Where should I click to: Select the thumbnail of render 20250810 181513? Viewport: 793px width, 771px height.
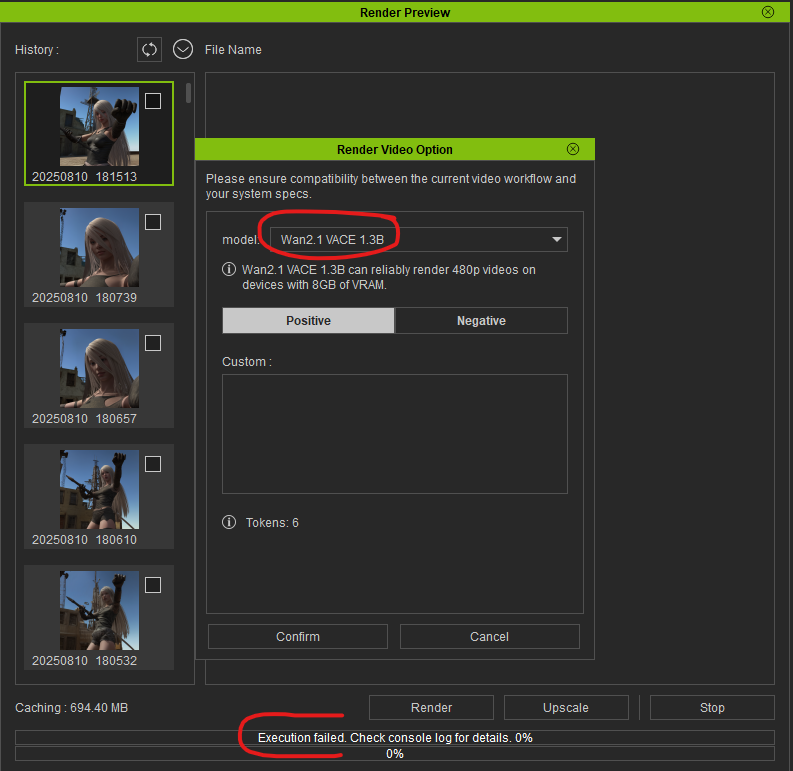(x=99, y=126)
